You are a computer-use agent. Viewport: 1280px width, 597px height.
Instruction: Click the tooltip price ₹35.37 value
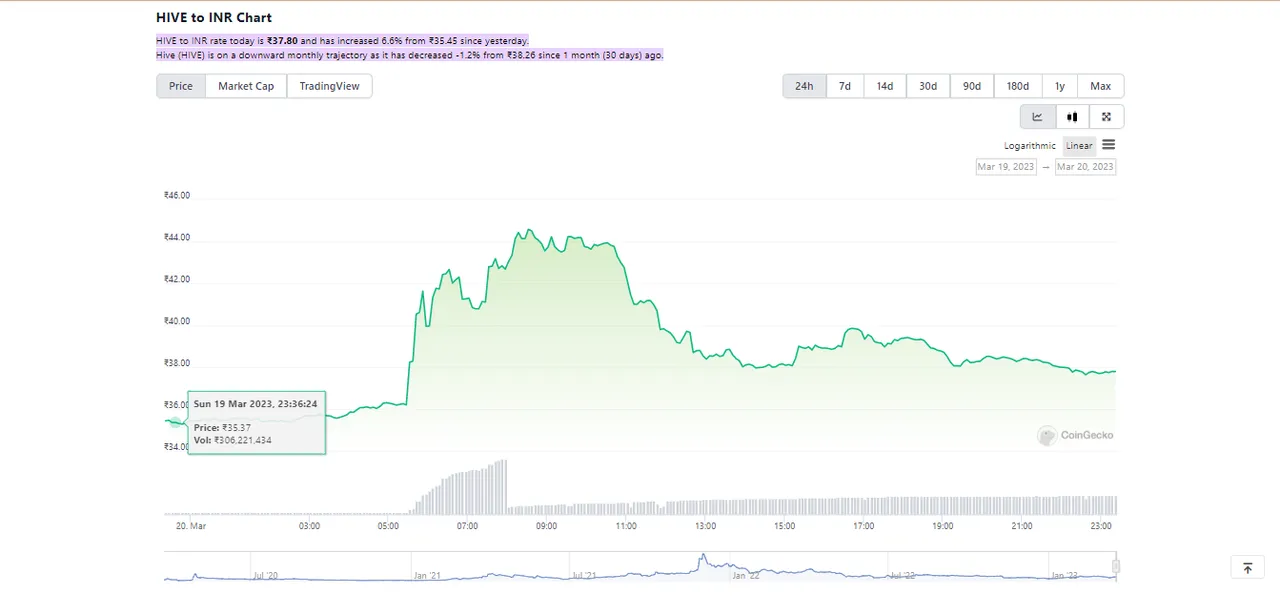point(236,428)
